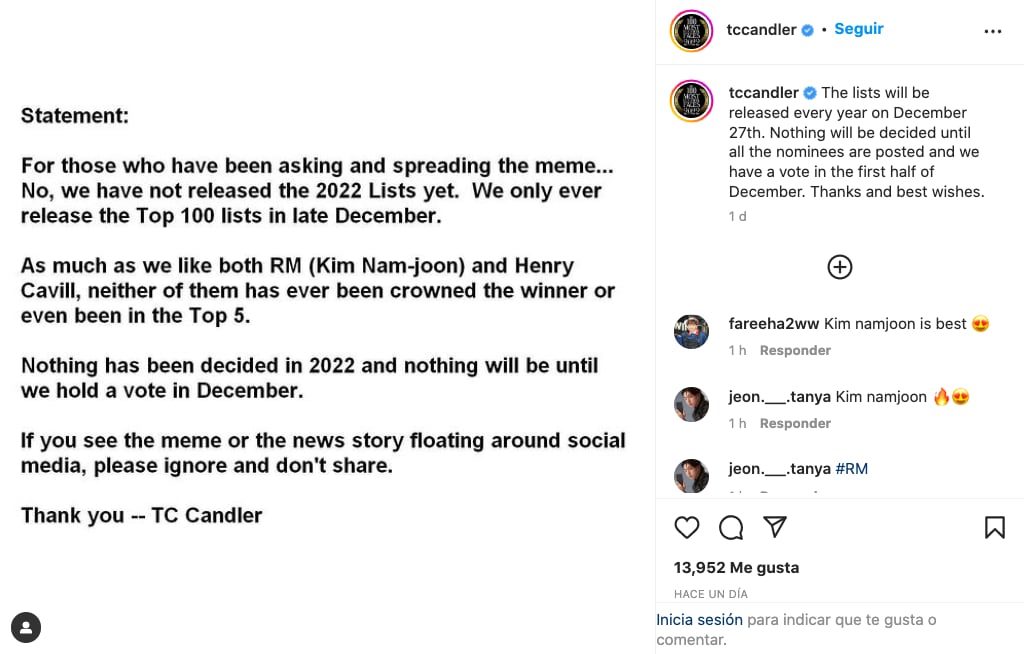Open the three-dot more options menu
The height and width of the screenshot is (654, 1024).
coord(992,31)
